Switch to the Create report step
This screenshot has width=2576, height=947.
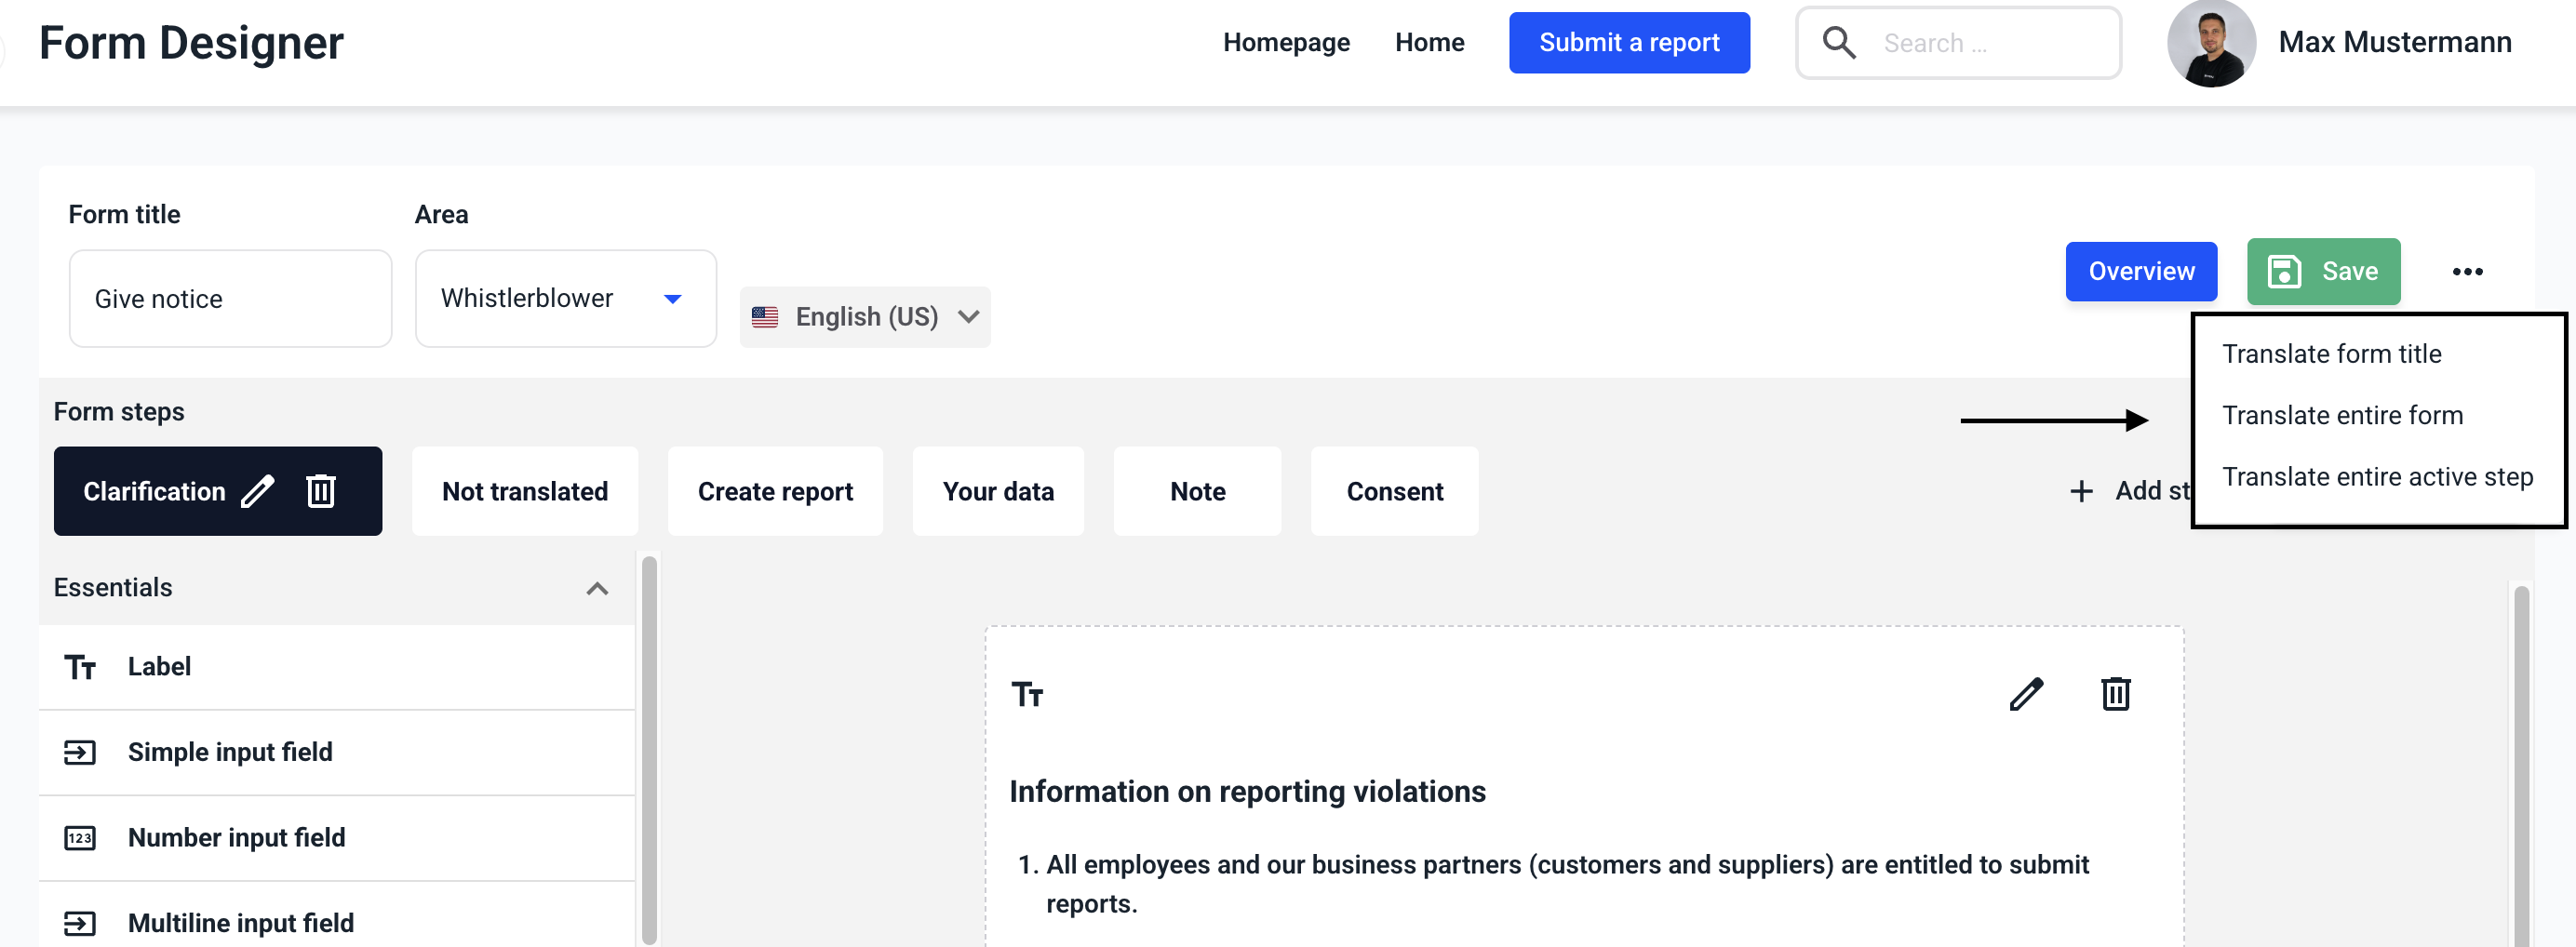pyautogui.click(x=775, y=491)
